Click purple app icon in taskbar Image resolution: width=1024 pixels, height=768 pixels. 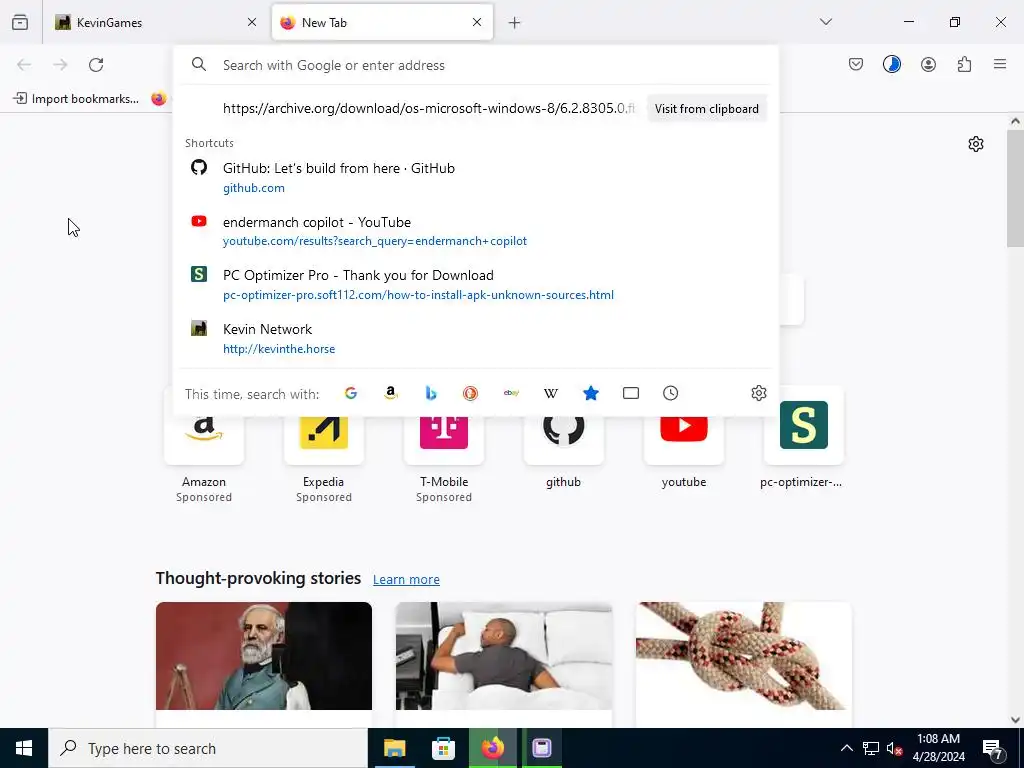541,748
